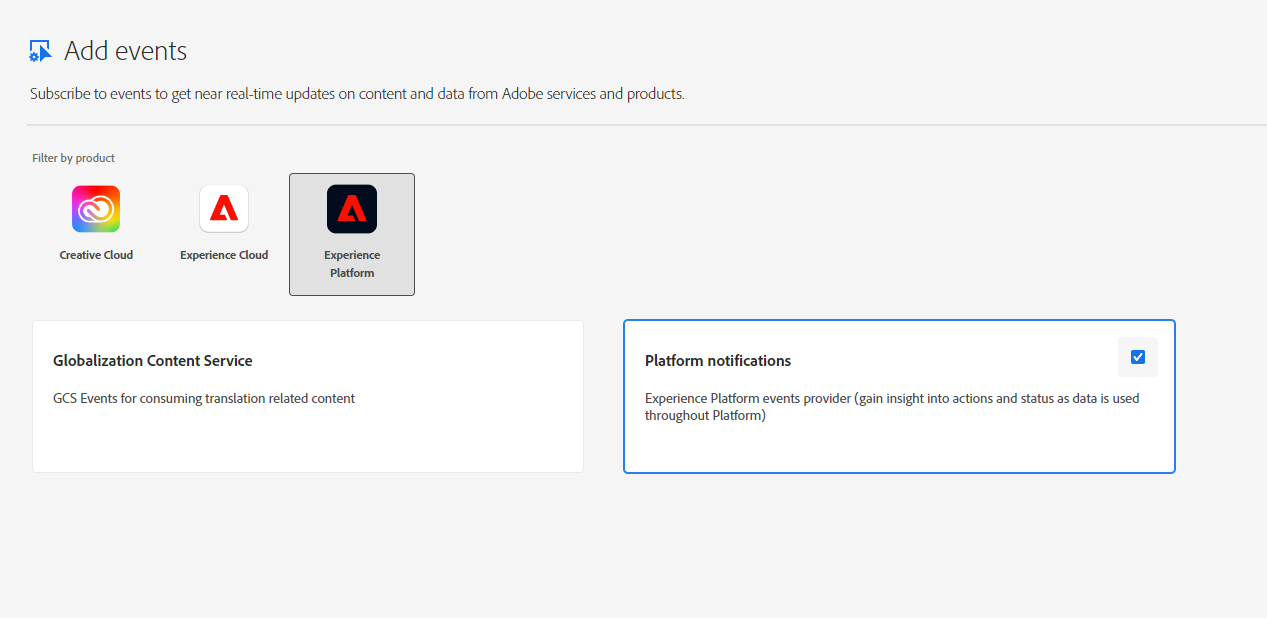The image size is (1267, 618).
Task: Click the Add events heading text
Action: [x=126, y=51]
